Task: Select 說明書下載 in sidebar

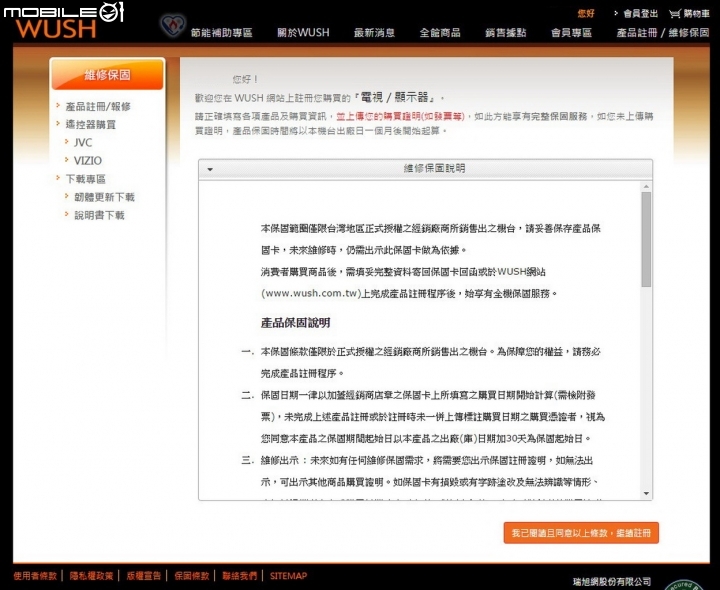Action: click(x=99, y=215)
